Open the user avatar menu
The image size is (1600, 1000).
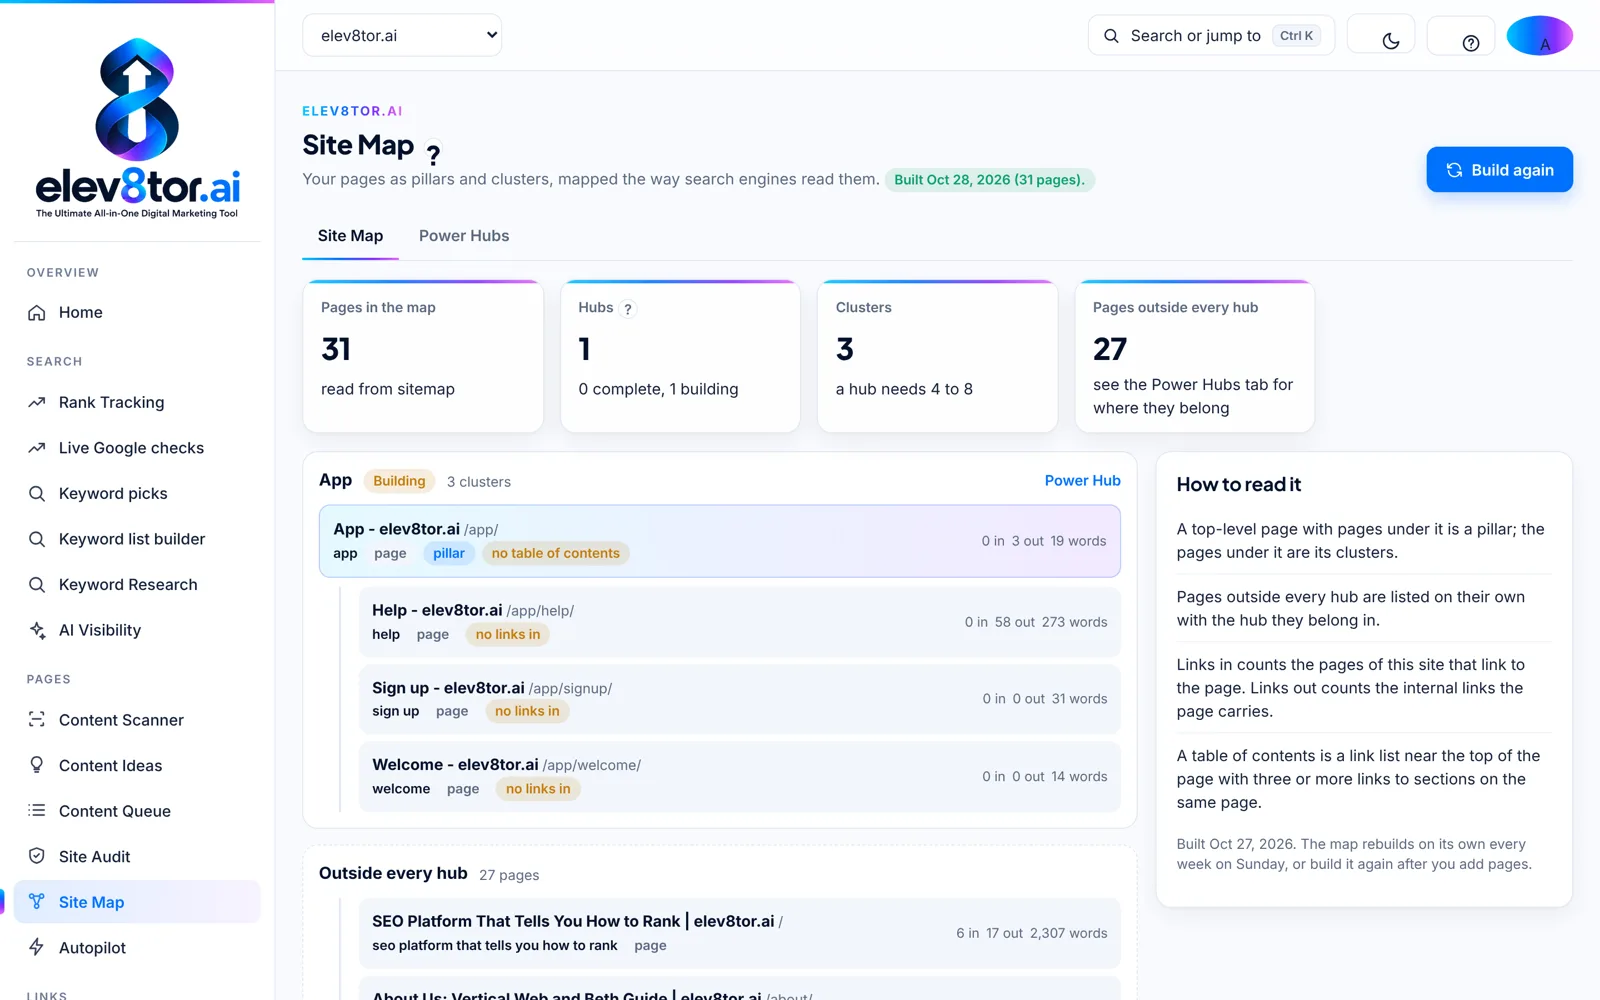coord(1539,35)
